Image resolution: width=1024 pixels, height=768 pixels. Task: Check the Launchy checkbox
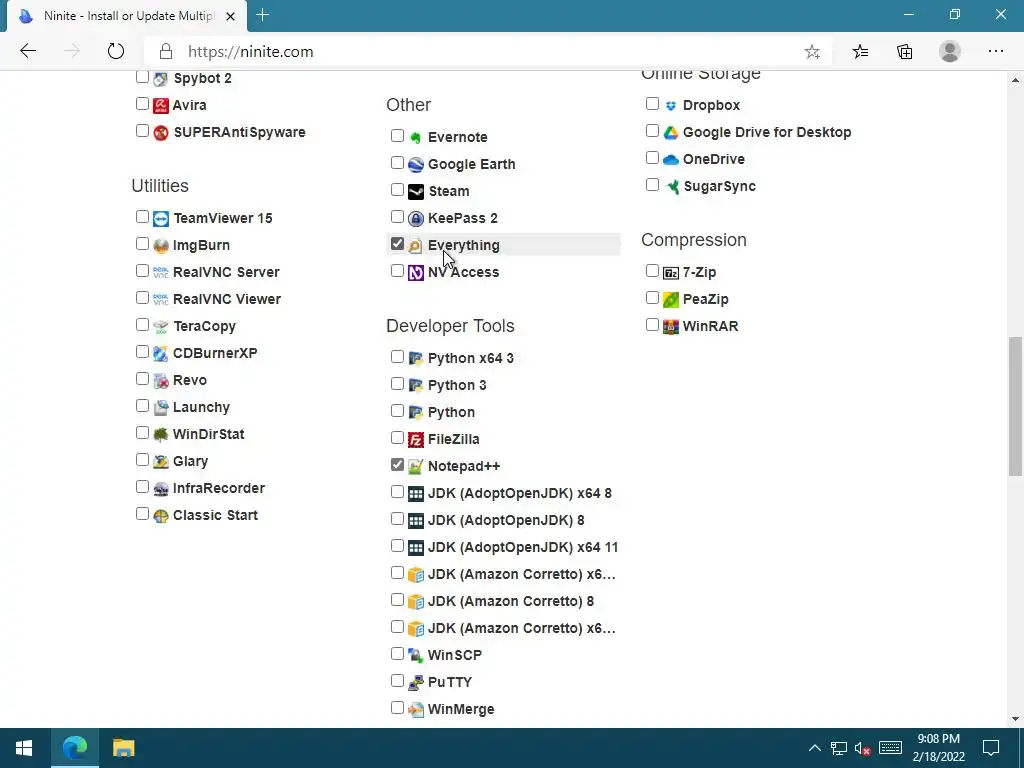[x=142, y=406]
